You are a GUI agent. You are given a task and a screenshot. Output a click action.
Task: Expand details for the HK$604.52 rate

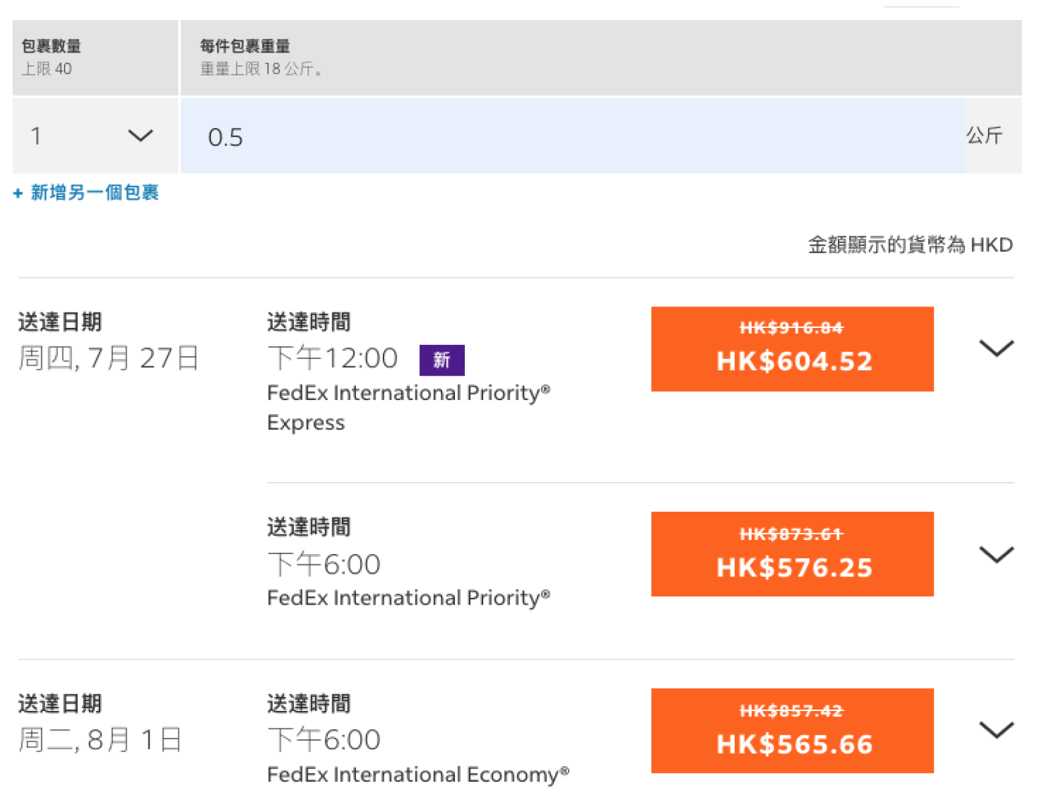[996, 348]
